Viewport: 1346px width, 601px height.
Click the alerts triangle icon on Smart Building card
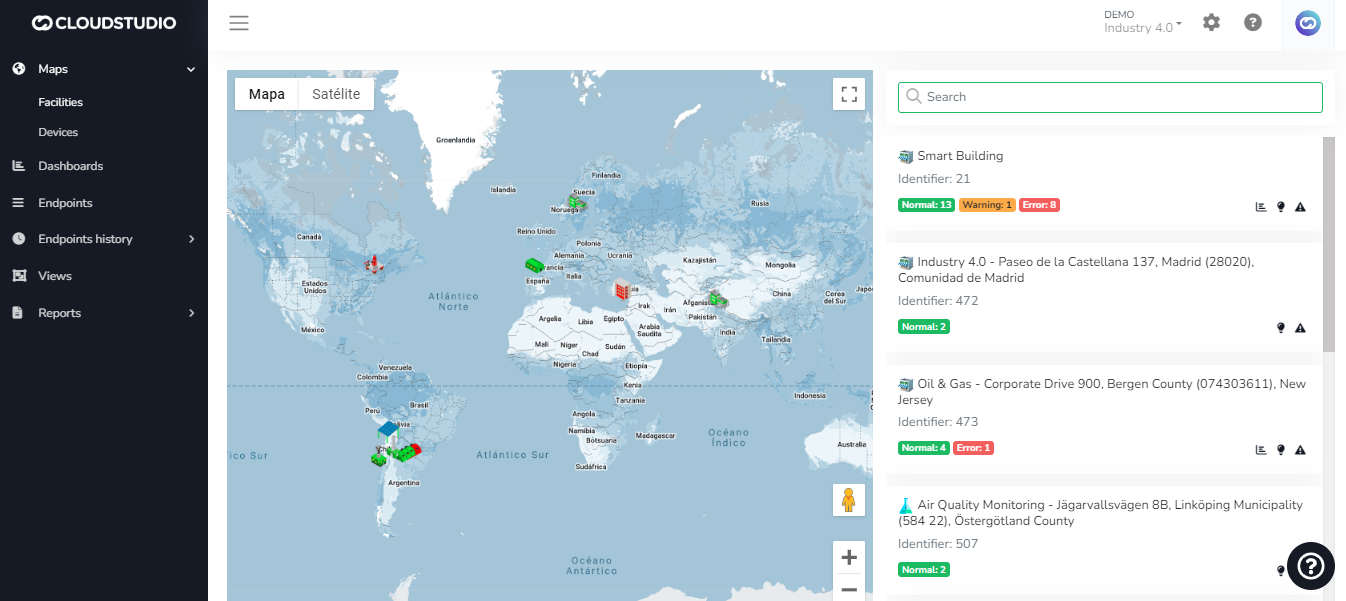(1300, 207)
